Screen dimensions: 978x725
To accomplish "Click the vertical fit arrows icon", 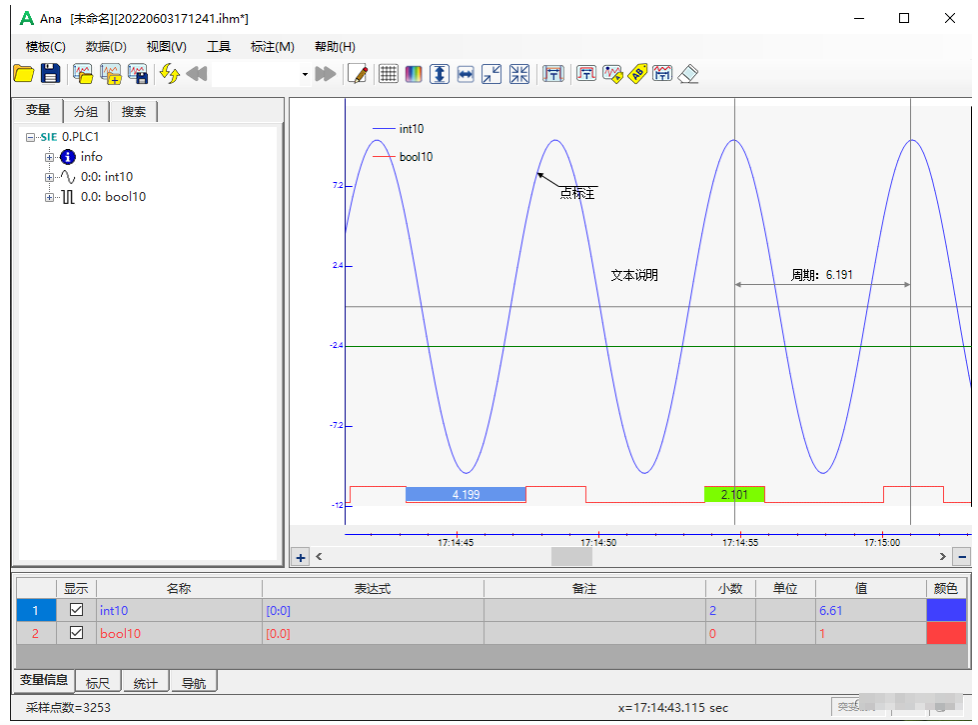I will coord(439,74).
